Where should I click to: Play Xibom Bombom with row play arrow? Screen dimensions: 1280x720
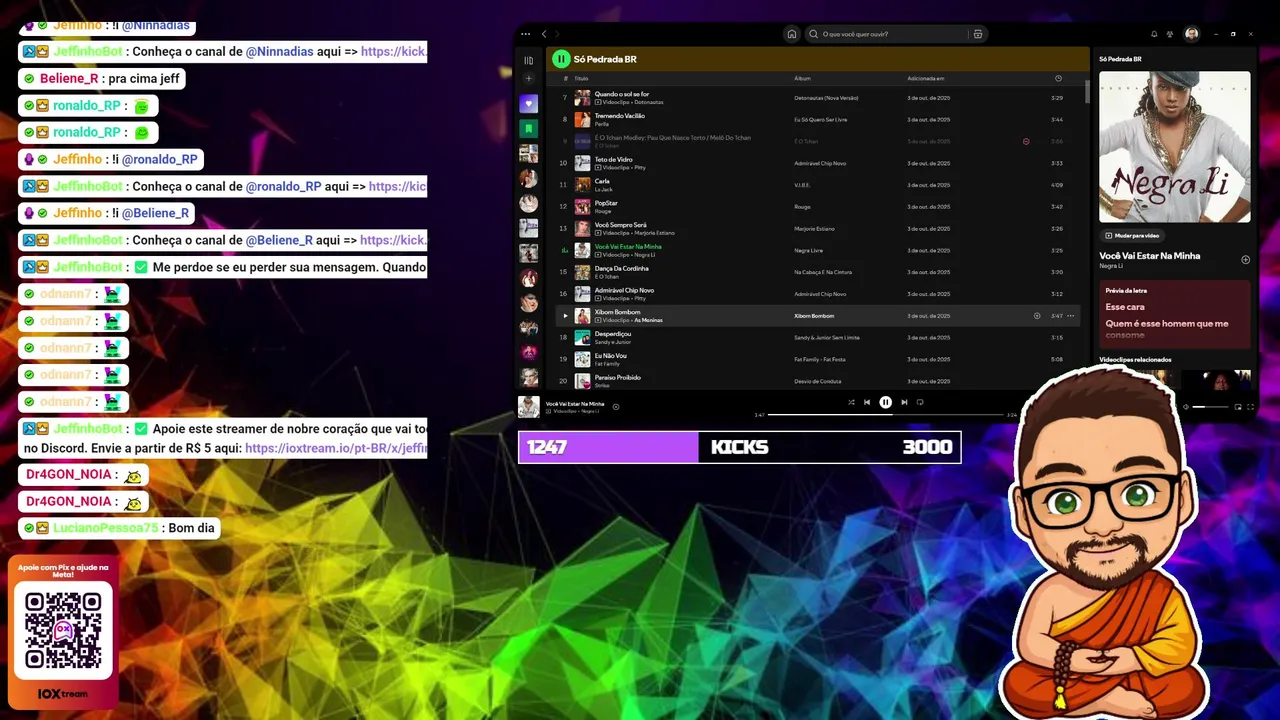(564, 316)
